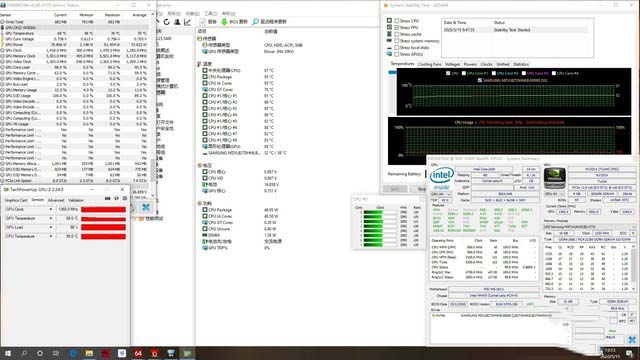
Task: Click the Maximum column header in HWiNFO sensors
Action: [x=112, y=15]
